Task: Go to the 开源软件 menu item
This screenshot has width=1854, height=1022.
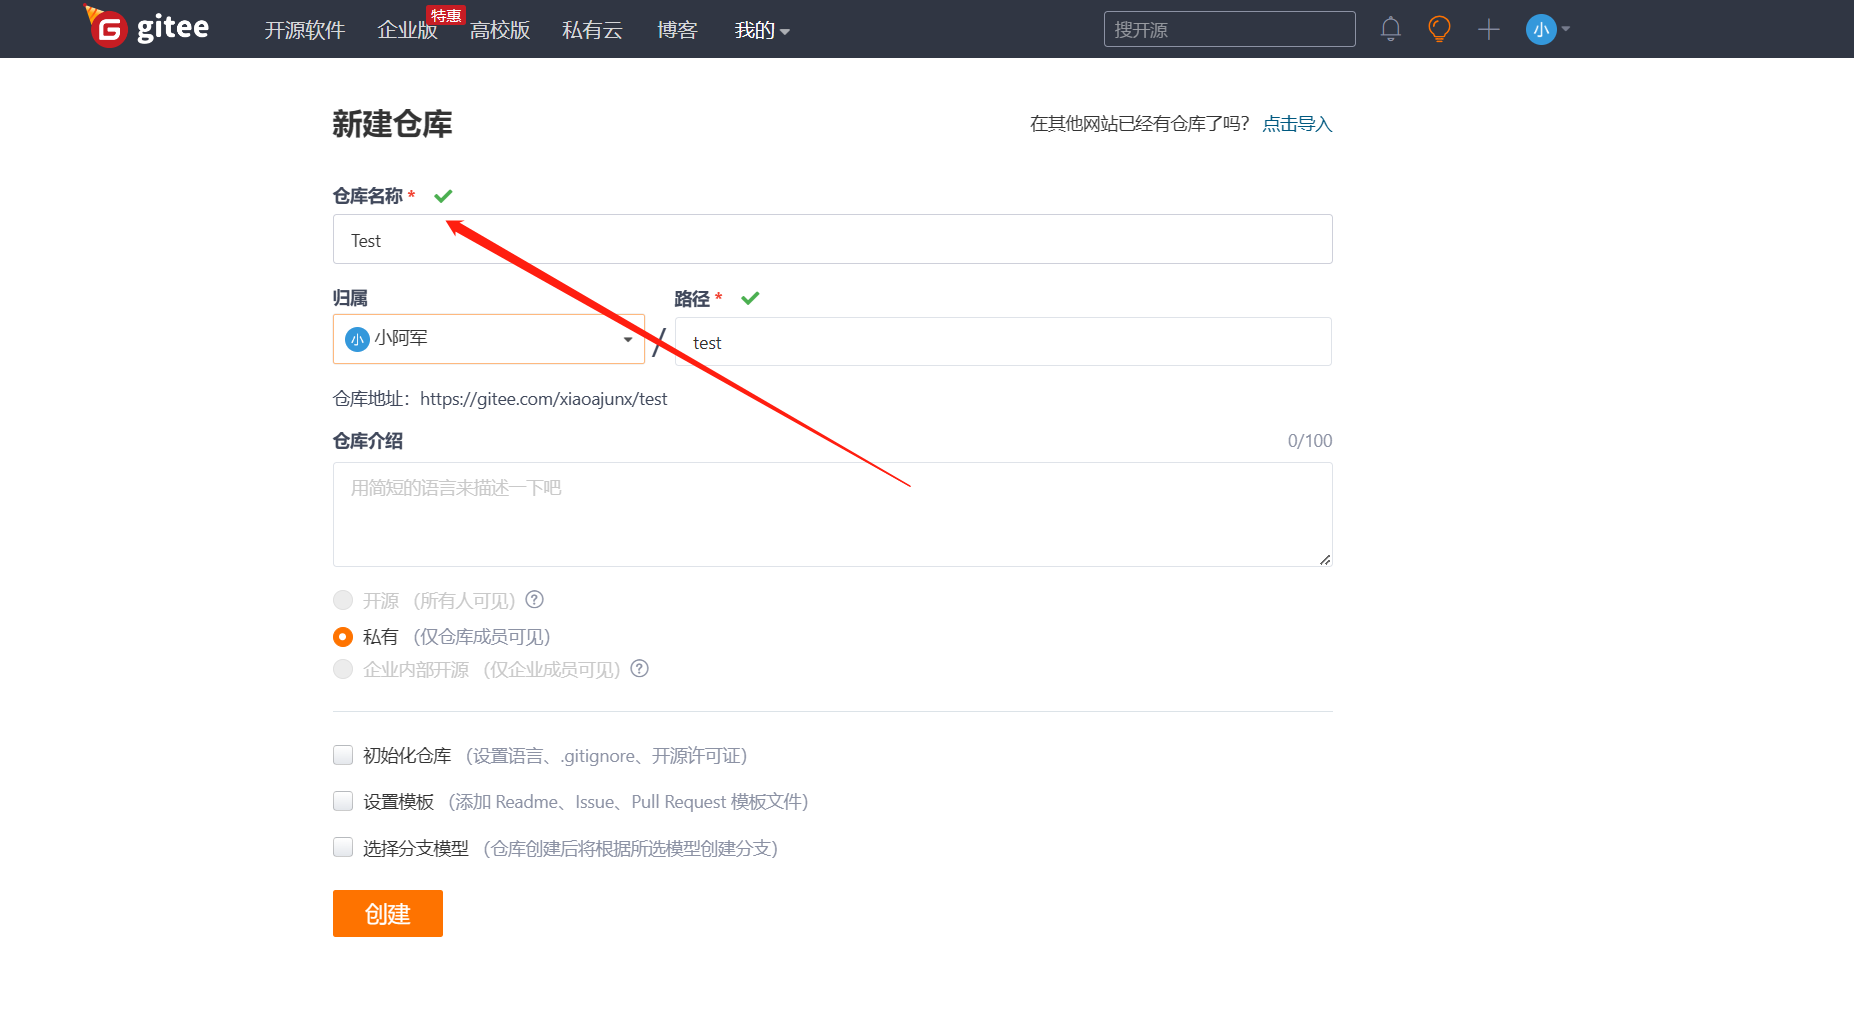Action: 304,30
